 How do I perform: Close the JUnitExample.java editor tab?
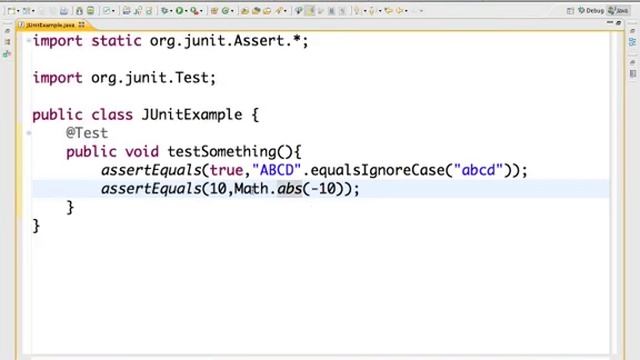(82, 25)
